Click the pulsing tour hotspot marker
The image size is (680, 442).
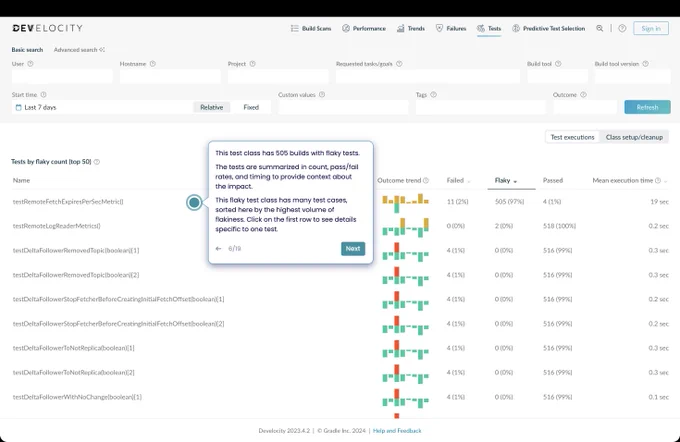click(194, 202)
